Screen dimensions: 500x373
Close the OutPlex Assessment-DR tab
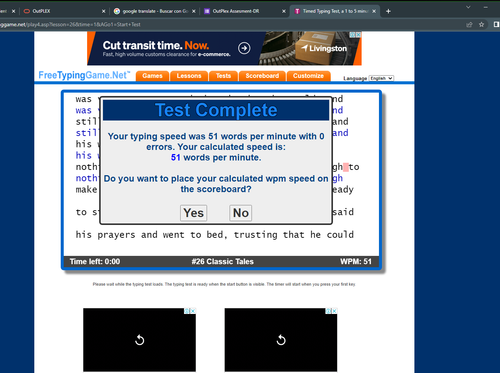coord(284,11)
